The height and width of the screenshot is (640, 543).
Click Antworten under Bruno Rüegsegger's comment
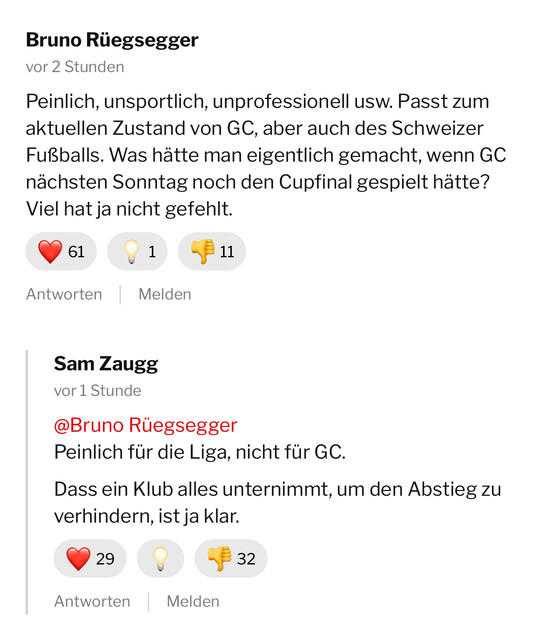pos(64,294)
